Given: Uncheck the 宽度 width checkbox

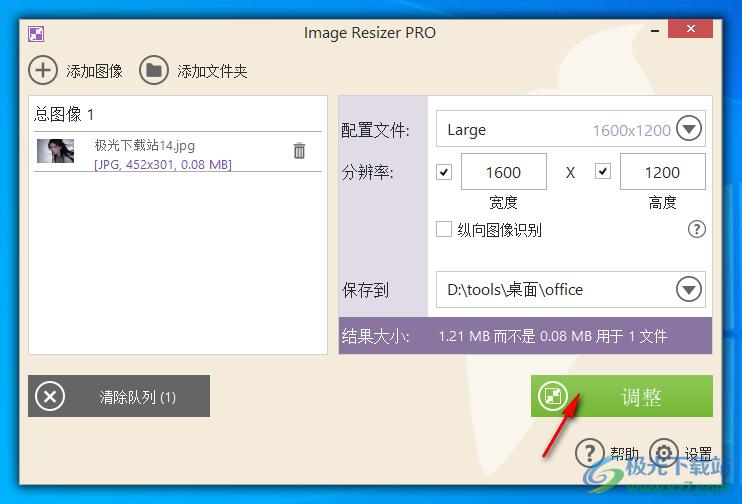Looking at the screenshot, I should point(445,172).
